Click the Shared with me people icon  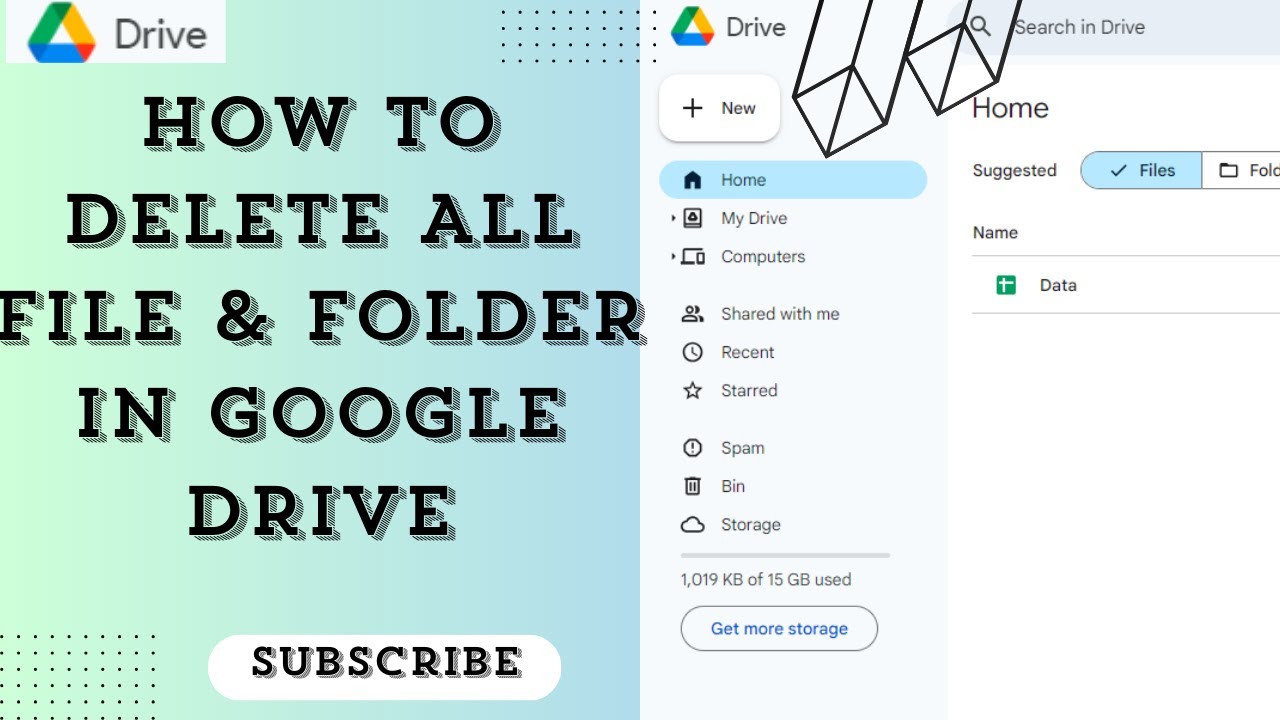pyautogui.click(x=692, y=314)
